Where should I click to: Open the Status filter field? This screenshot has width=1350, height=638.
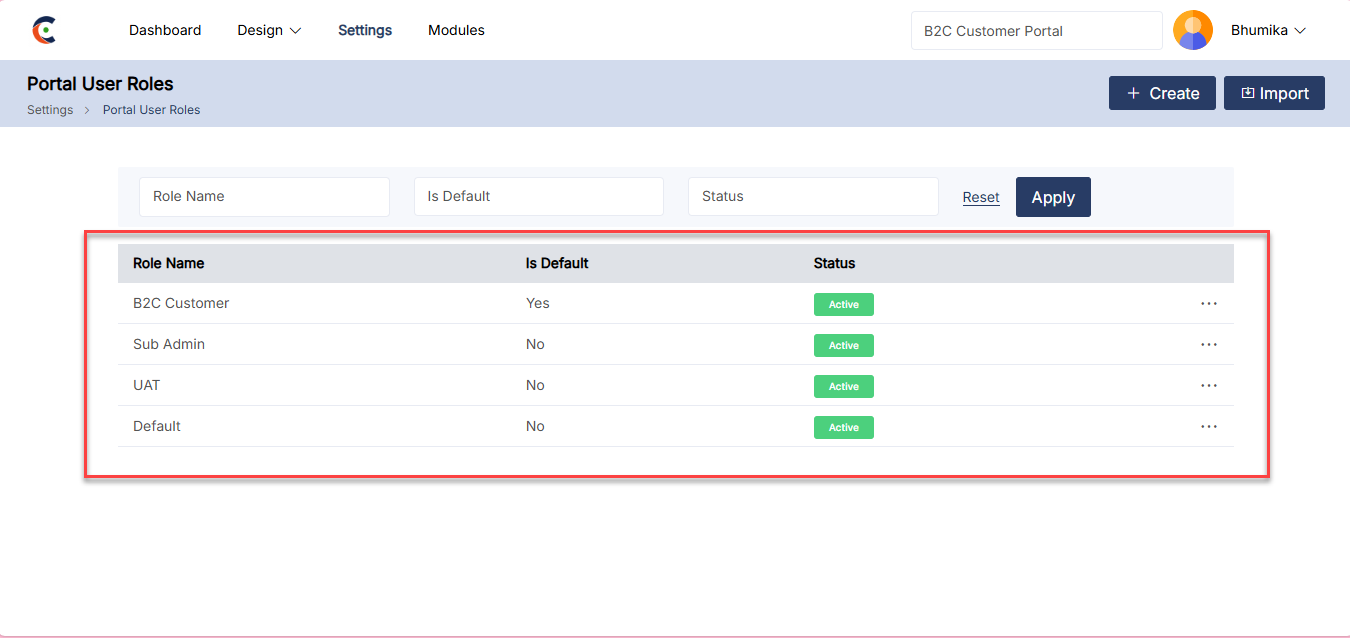point(812,197)
